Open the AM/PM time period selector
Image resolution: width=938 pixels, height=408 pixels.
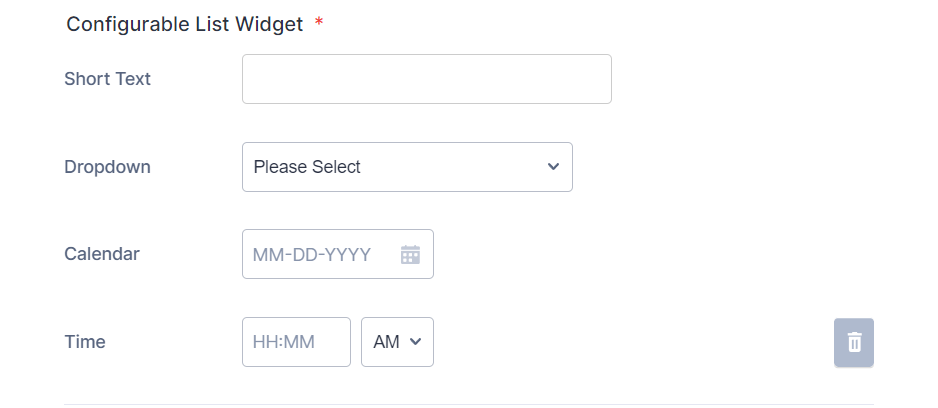[x=397, y=342]
